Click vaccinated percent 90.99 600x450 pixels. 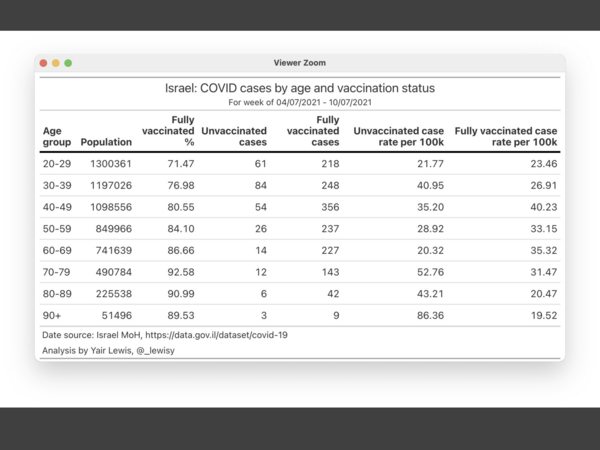tap(181, 294)
